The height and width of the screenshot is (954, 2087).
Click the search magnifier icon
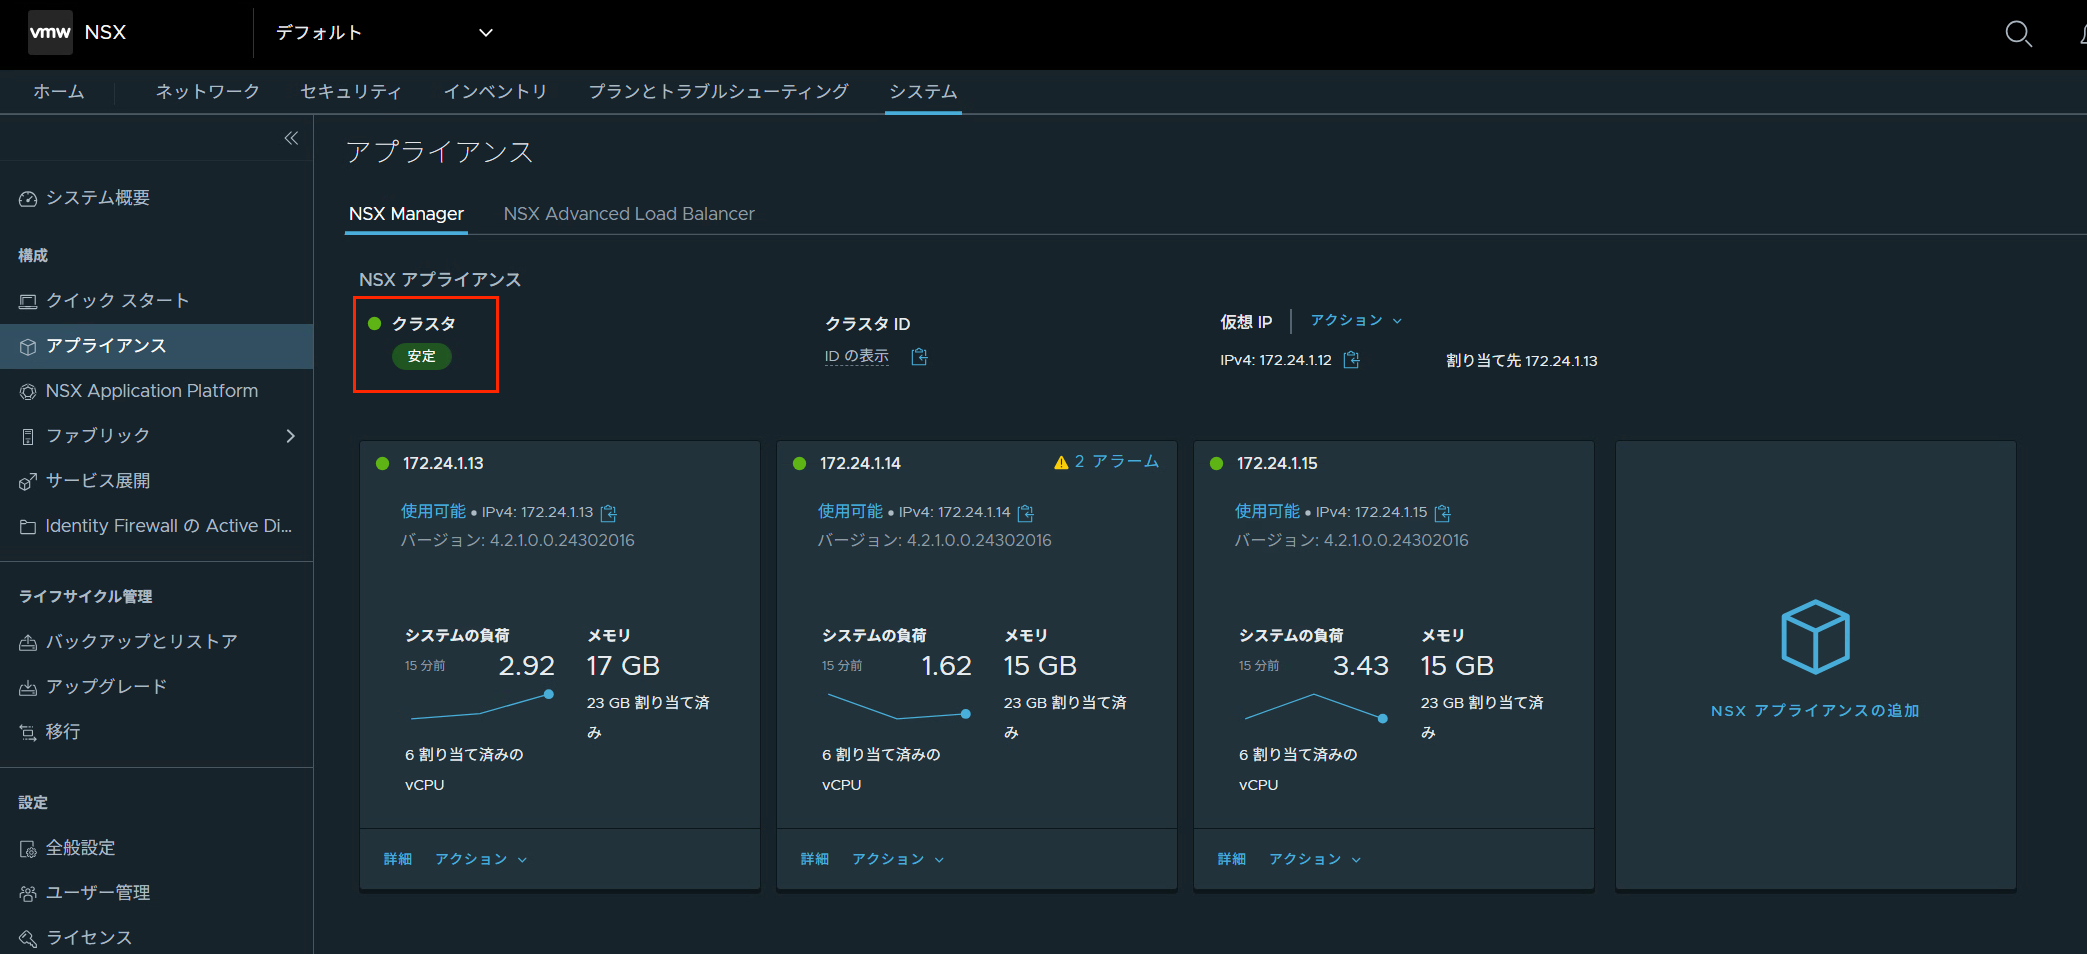(x=2018, y=34)
